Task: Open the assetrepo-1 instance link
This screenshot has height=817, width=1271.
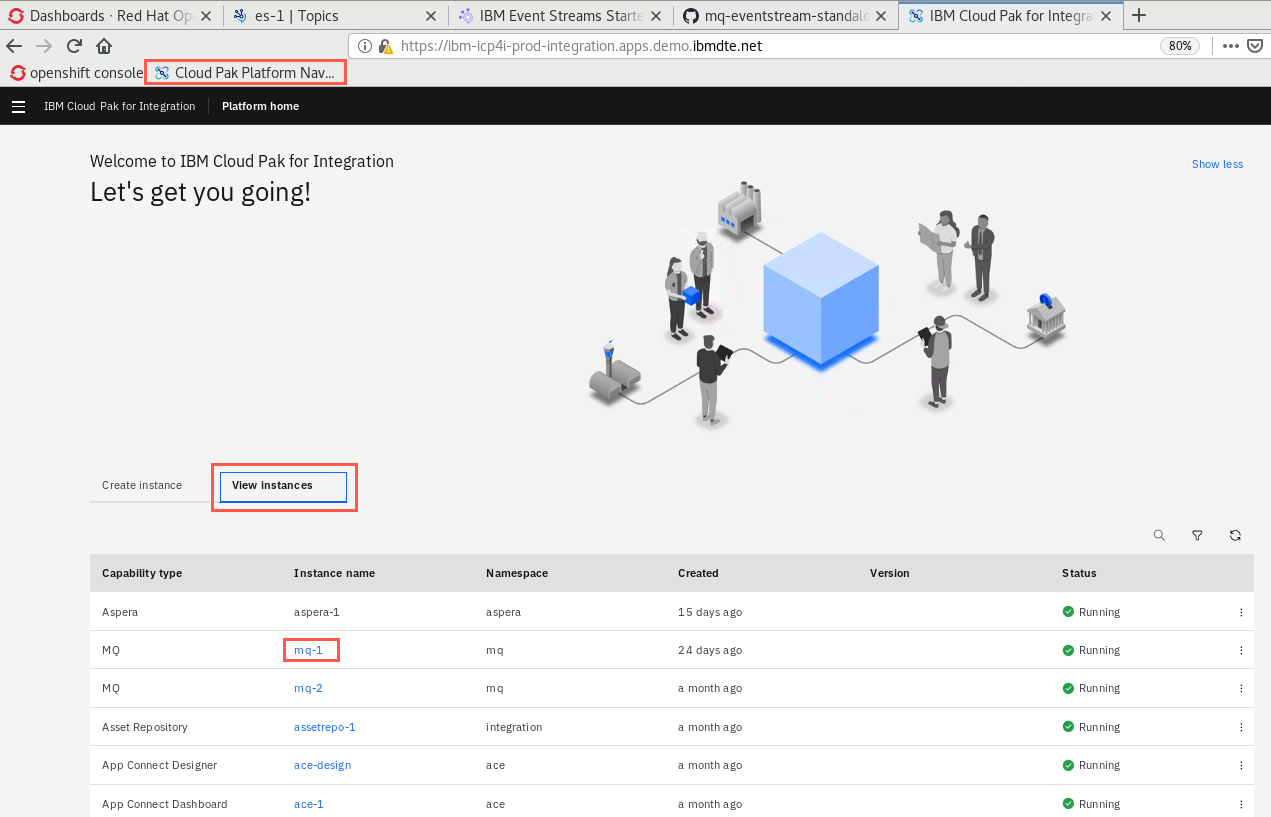Action: tap(325, 727)
